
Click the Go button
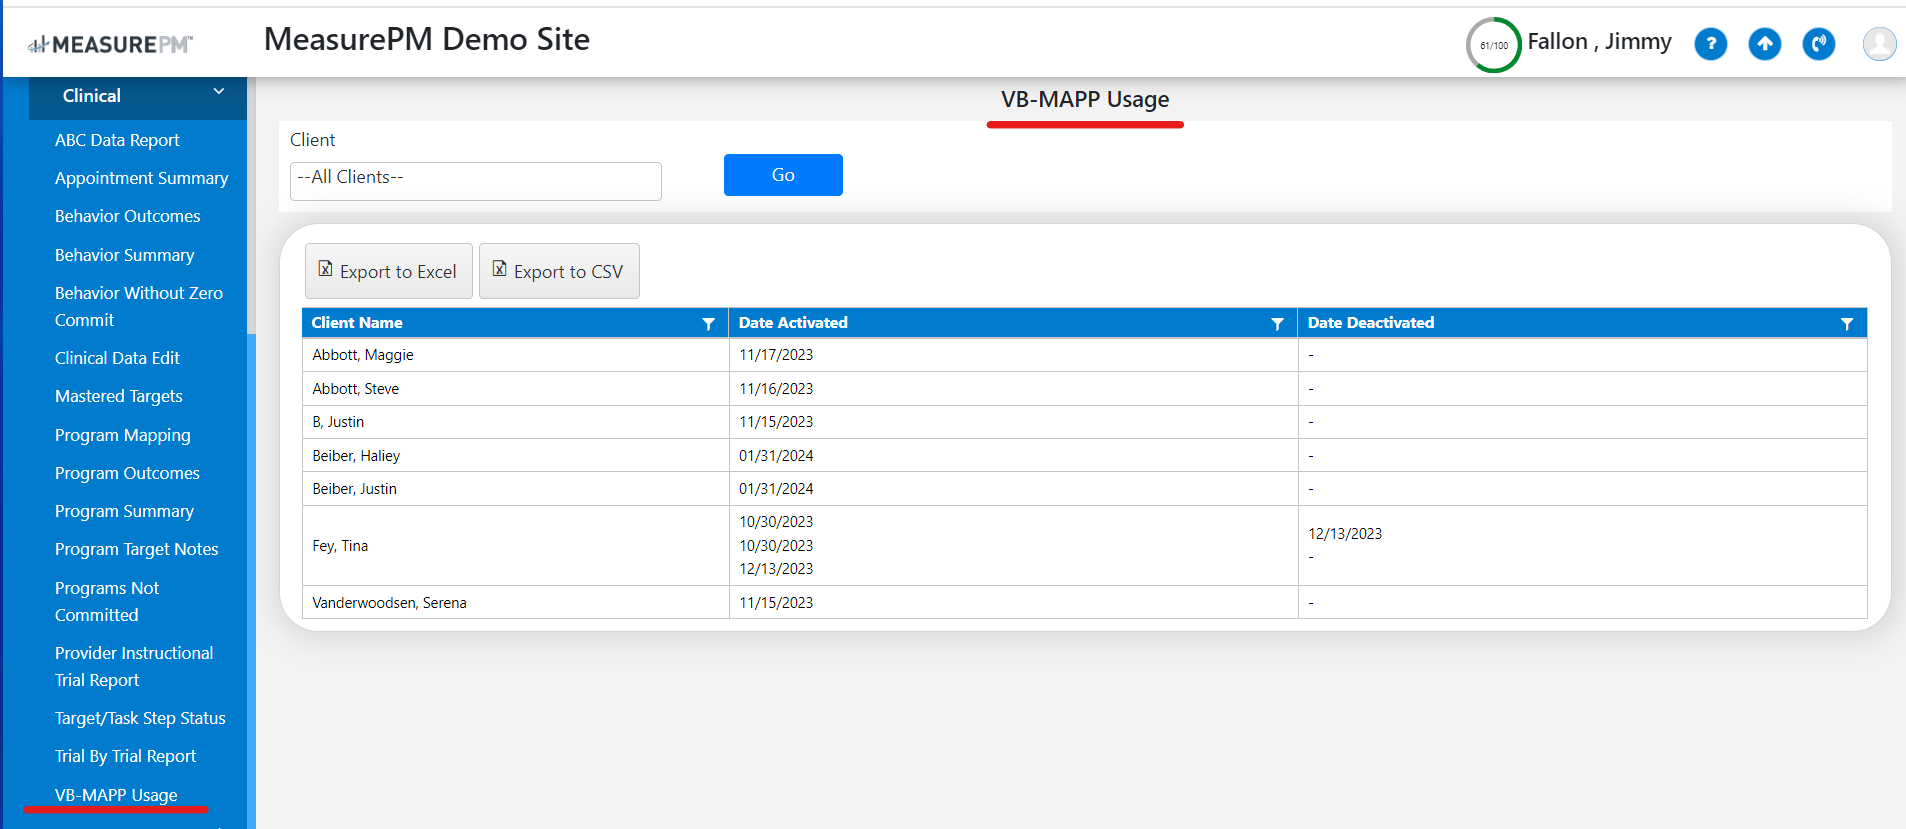[x=783, y=175]
